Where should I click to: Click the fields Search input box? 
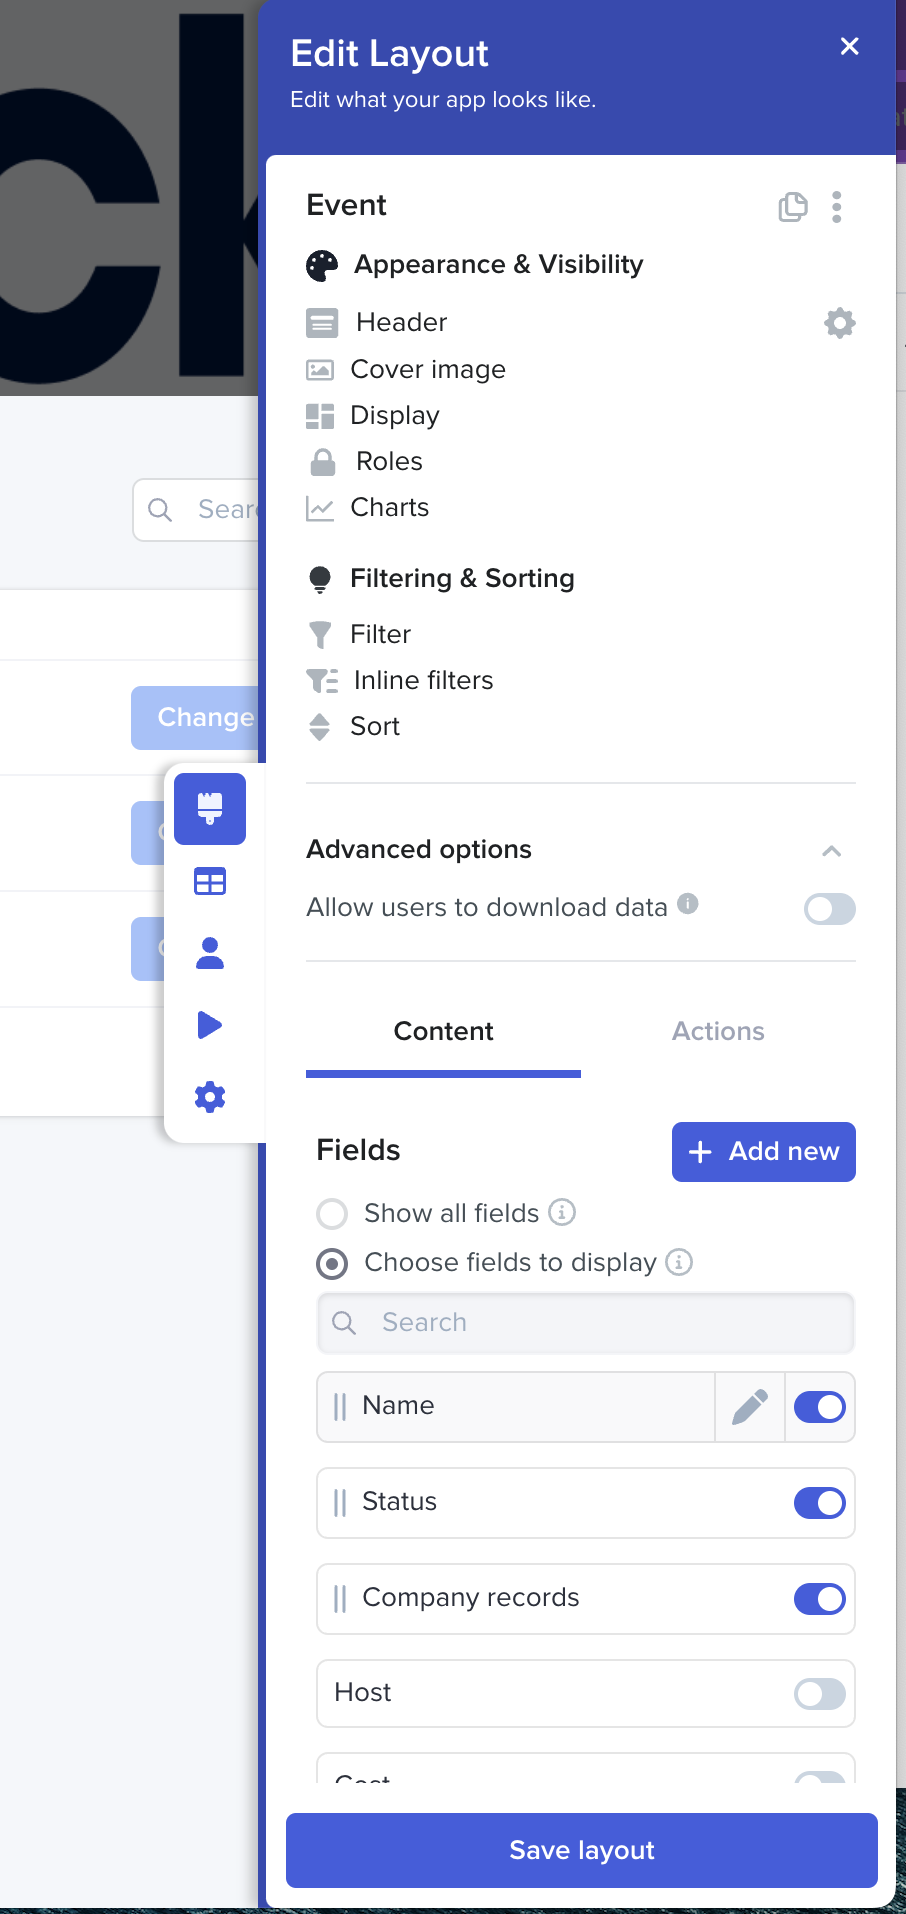[586, 1323]
